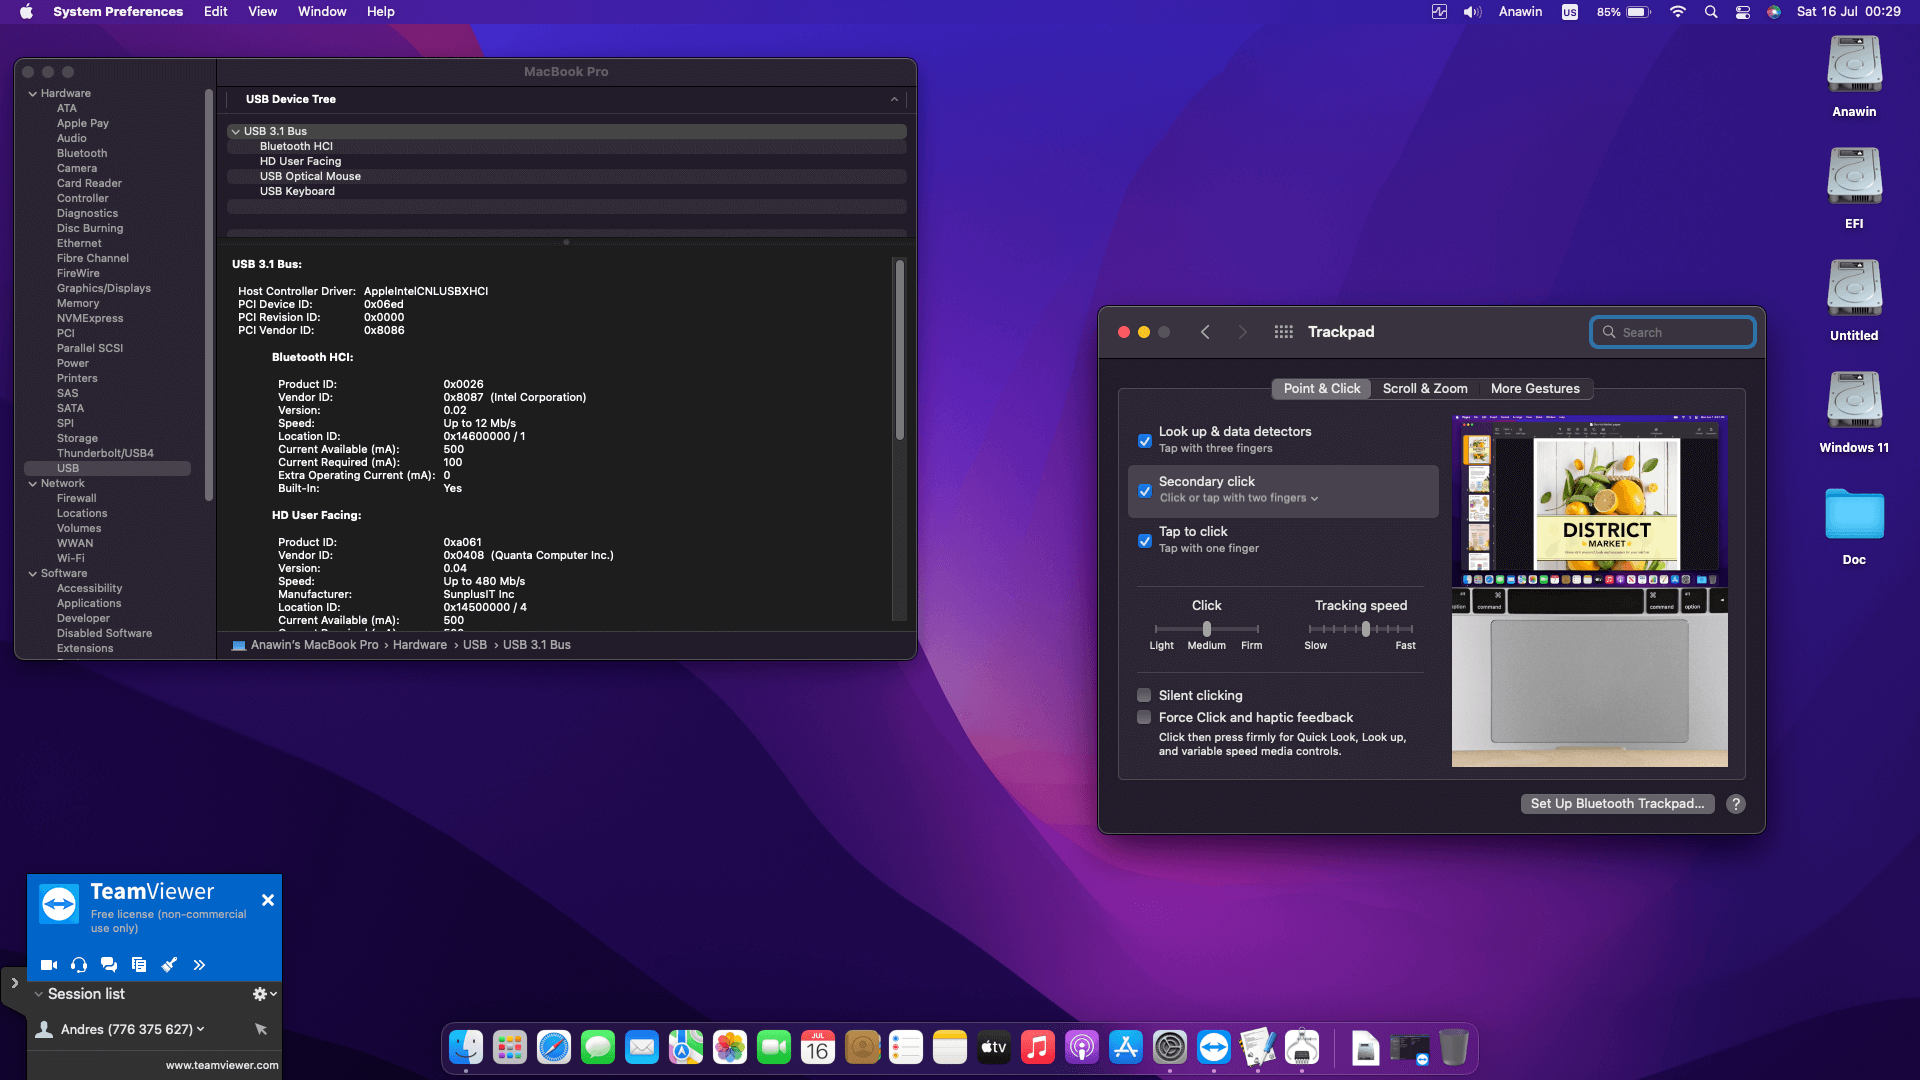Click USB Device Tree column sort arrow
1920x1080 pixels.
pos(894,99)
